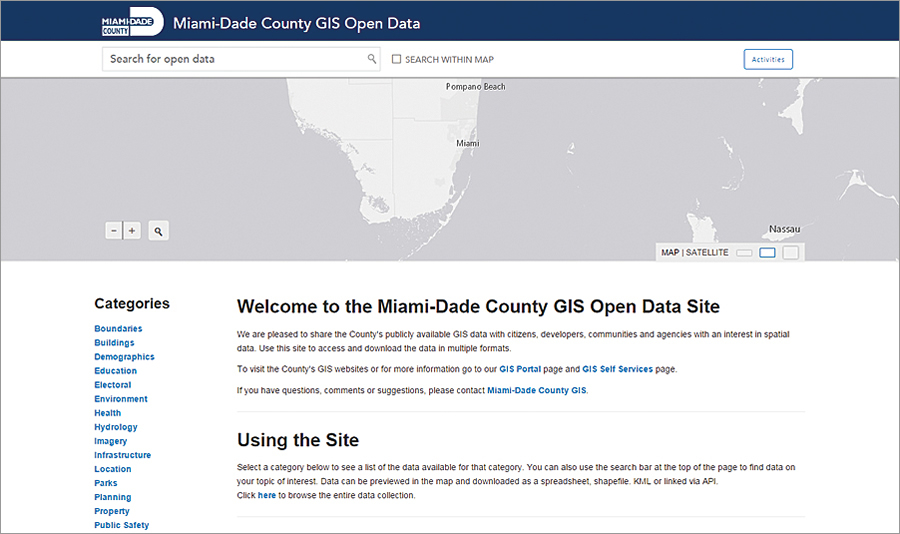Screen dimensions: 900x534
Task: Click the Using the Site heading
Action: [x=298, y=440]
